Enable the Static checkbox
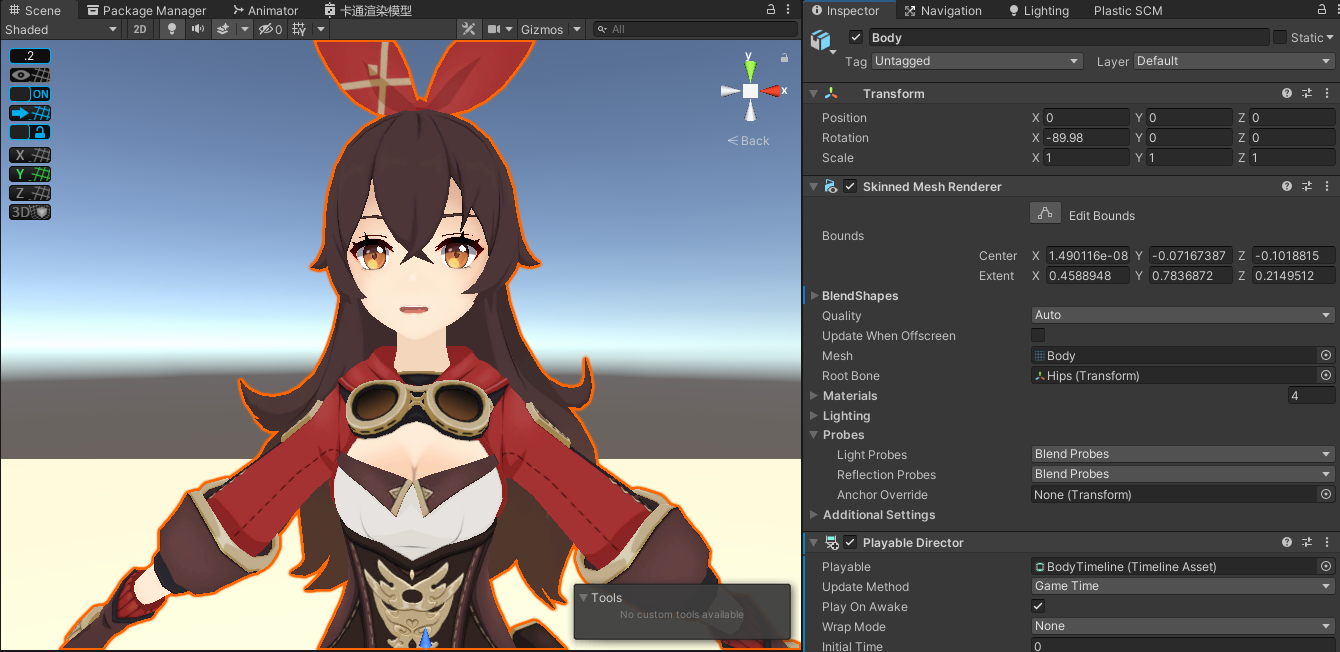 (x=1280, y=37)
